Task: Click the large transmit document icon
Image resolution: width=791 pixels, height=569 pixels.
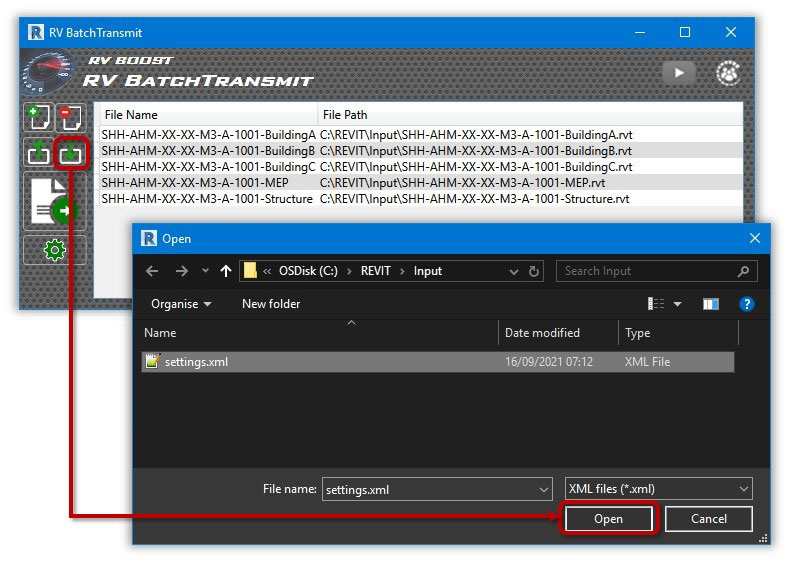Action: coord(54,201)
